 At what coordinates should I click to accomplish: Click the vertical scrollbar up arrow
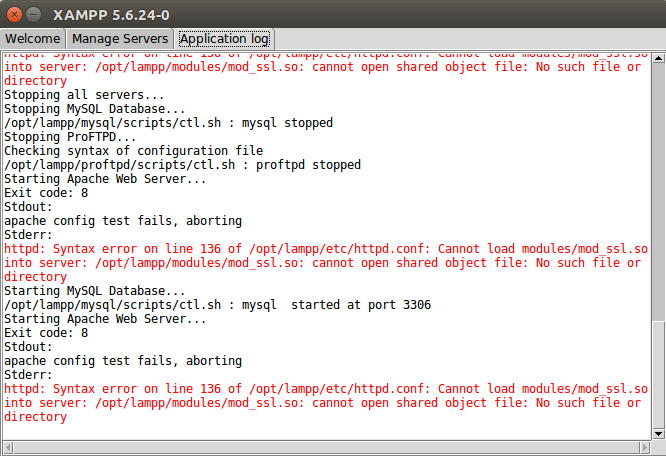(x=658, y=58)
